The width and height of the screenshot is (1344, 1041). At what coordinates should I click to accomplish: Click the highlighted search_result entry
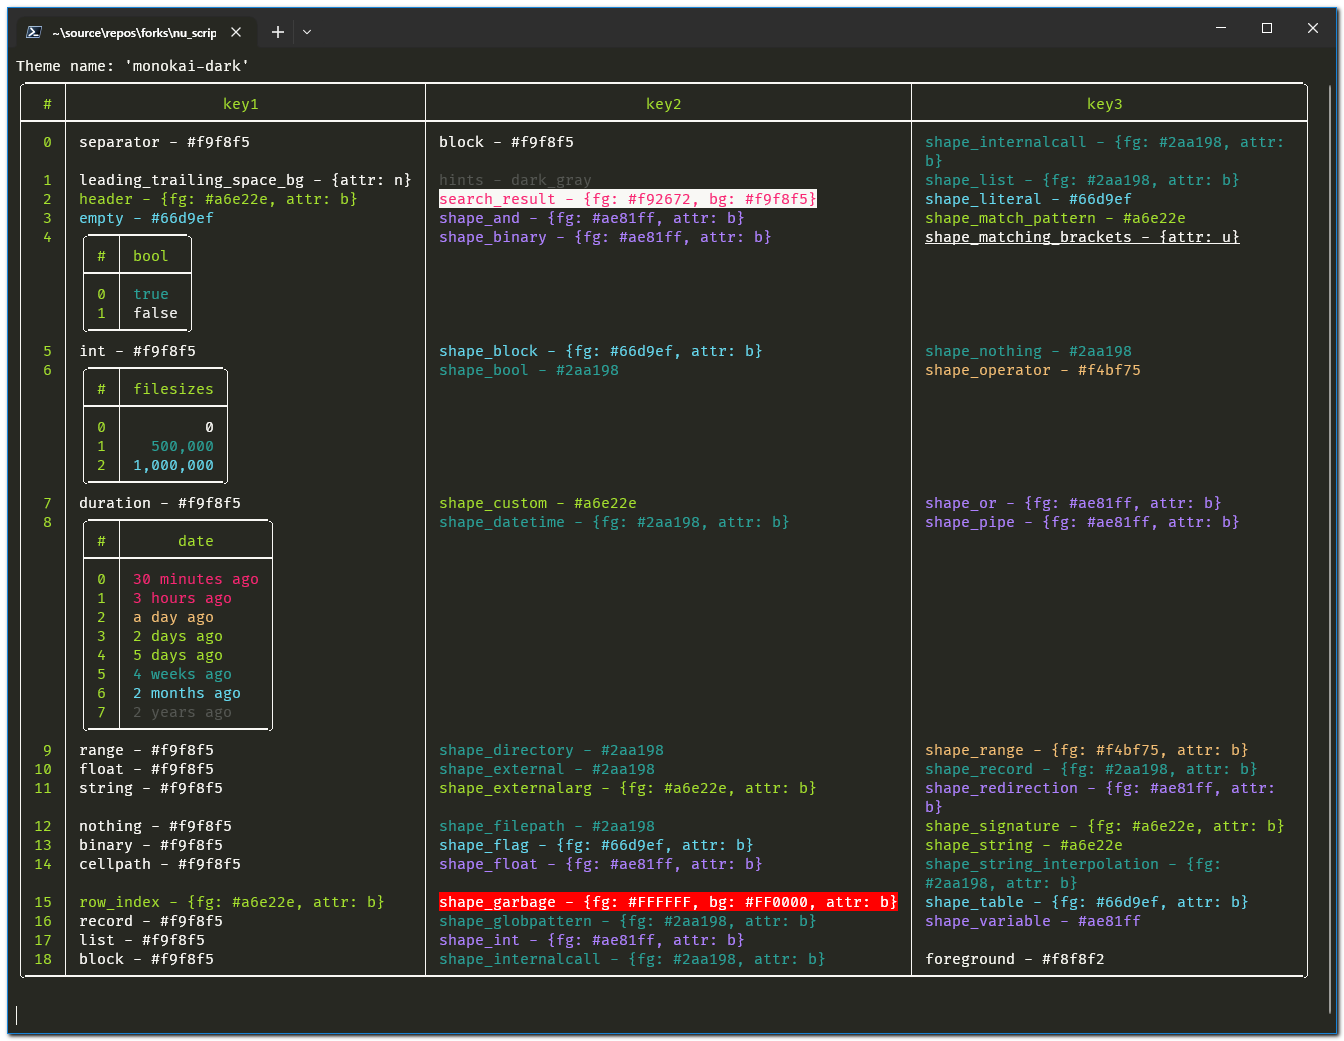[x=628, y=199]
